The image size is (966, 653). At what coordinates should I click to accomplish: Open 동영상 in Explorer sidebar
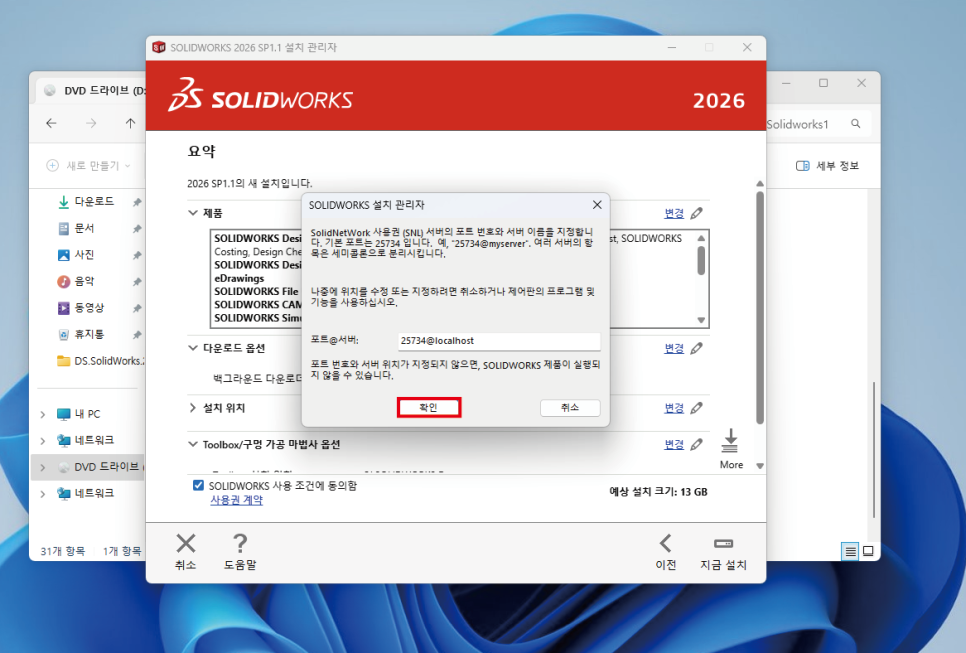point(89,307)
